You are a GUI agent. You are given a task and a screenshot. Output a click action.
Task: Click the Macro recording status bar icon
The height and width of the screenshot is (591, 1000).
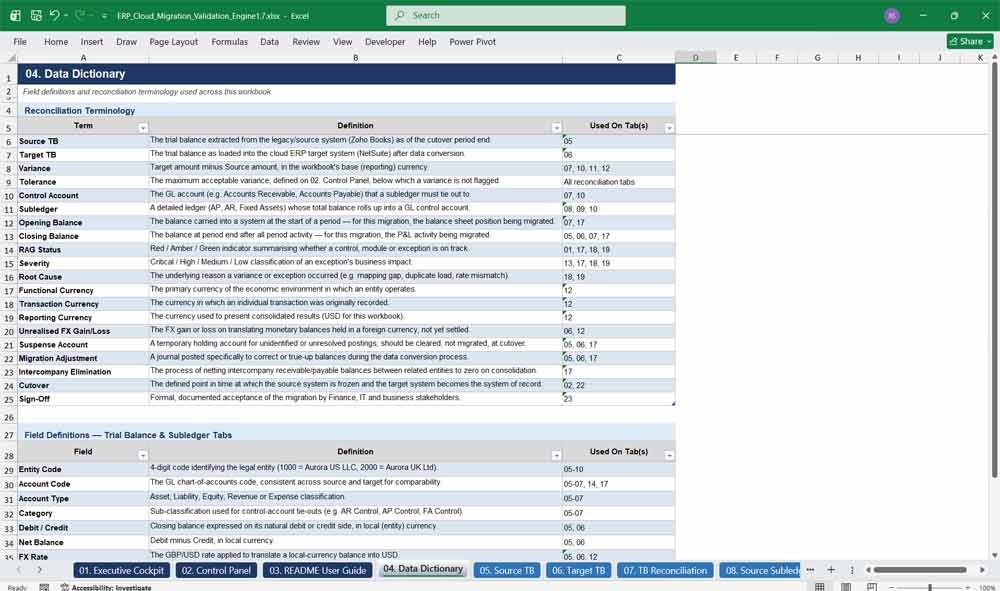click(x=44, y=587)
